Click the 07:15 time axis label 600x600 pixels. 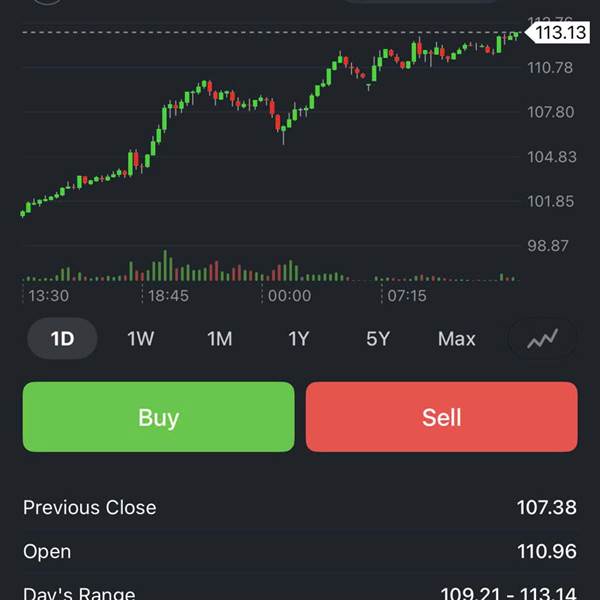(x=407, y=296)
